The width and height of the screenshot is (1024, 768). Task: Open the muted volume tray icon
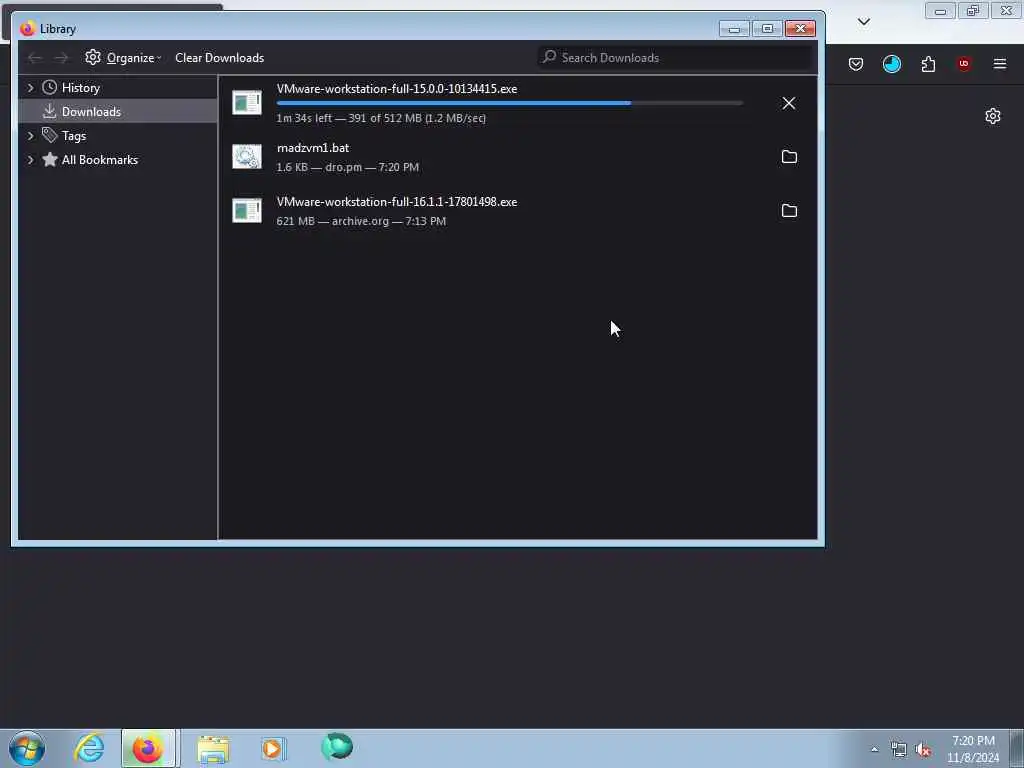pos(923,750)
